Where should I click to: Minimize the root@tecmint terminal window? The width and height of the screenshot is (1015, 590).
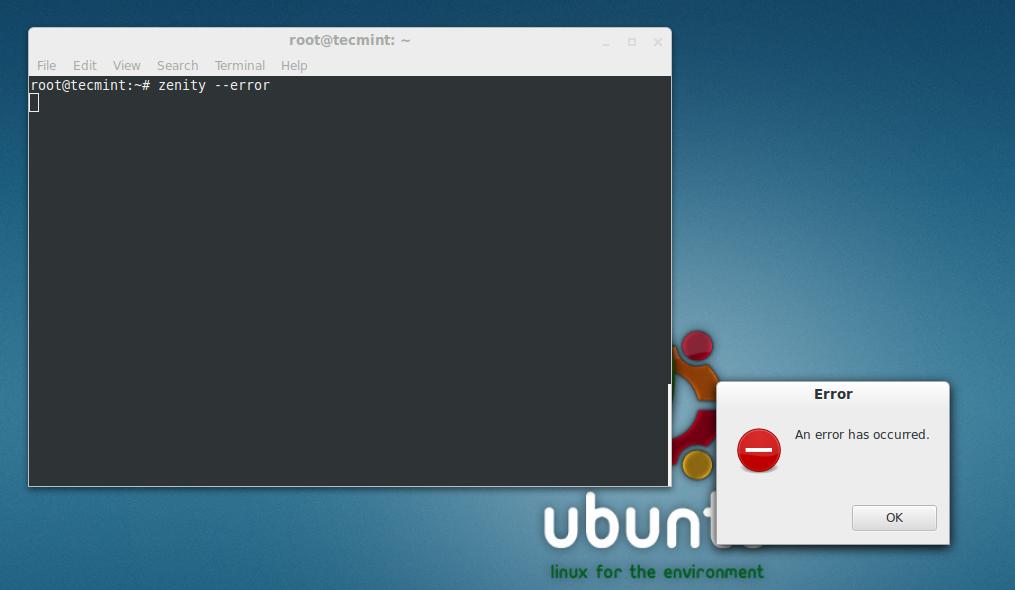coord(606,43)
